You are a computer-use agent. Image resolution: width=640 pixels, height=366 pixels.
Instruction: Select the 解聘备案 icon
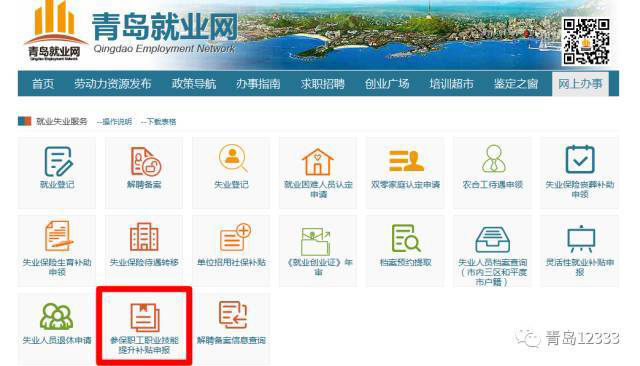tap(145, 161)
